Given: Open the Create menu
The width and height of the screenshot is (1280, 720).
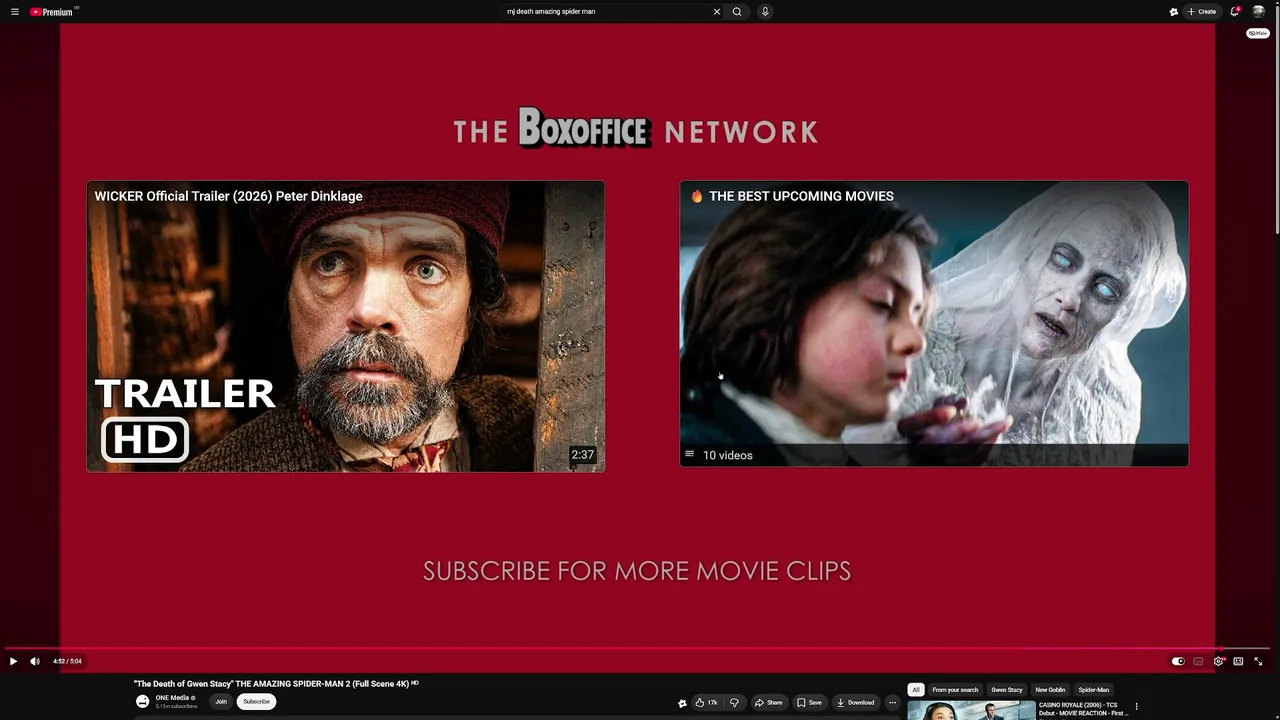Looking at the screenshot, I should click(x=1202, y=12).
